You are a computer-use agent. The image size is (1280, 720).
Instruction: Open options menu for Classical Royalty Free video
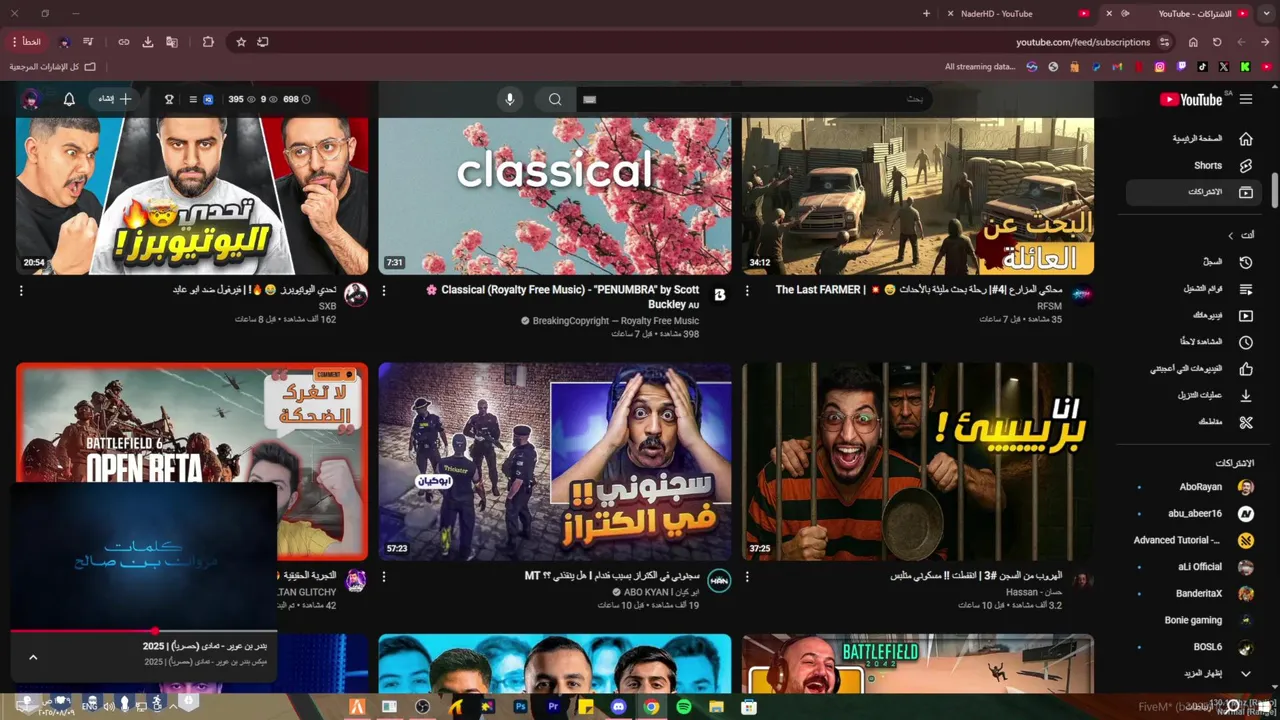pos(384,291)
